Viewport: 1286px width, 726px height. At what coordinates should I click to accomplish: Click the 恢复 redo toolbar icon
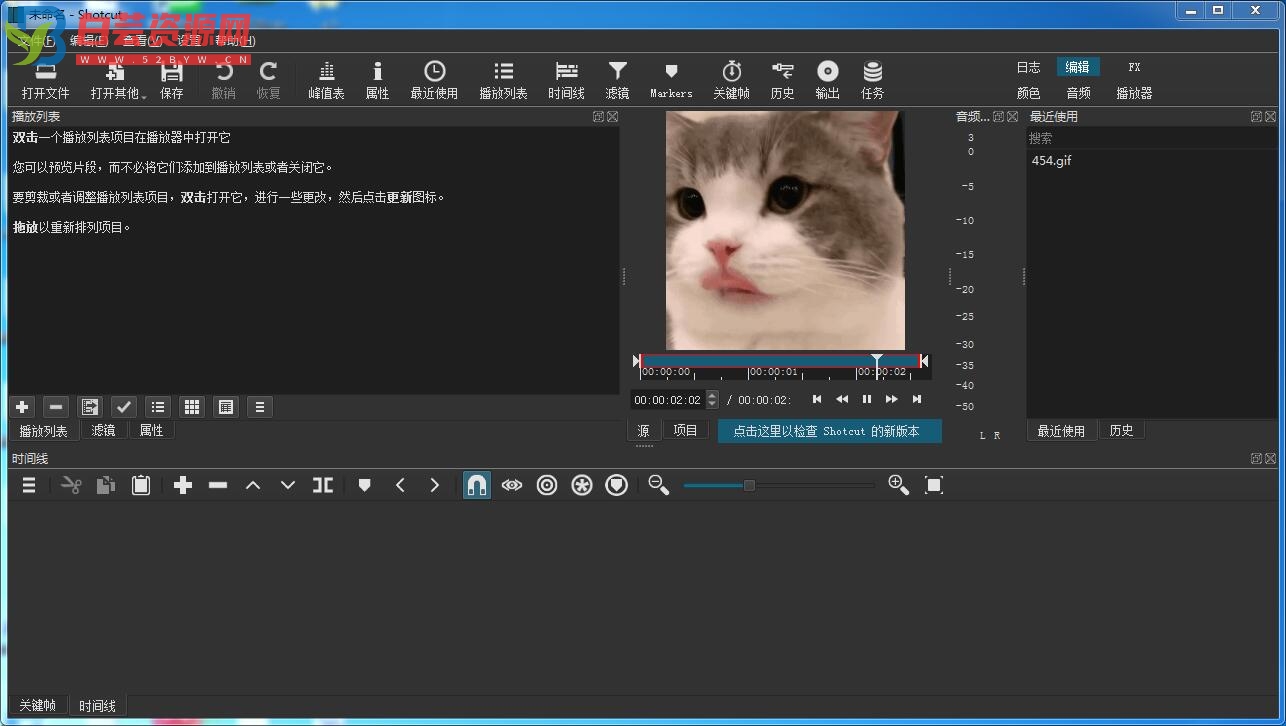point(268,80)
